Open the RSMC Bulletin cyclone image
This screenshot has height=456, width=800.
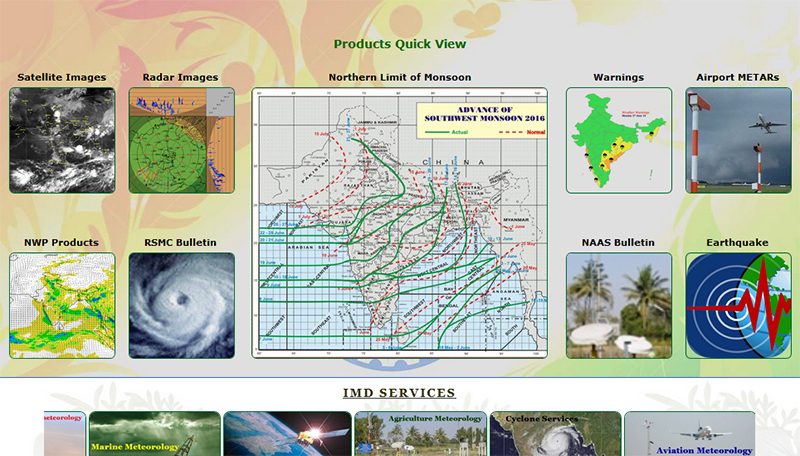pos(182,306)
